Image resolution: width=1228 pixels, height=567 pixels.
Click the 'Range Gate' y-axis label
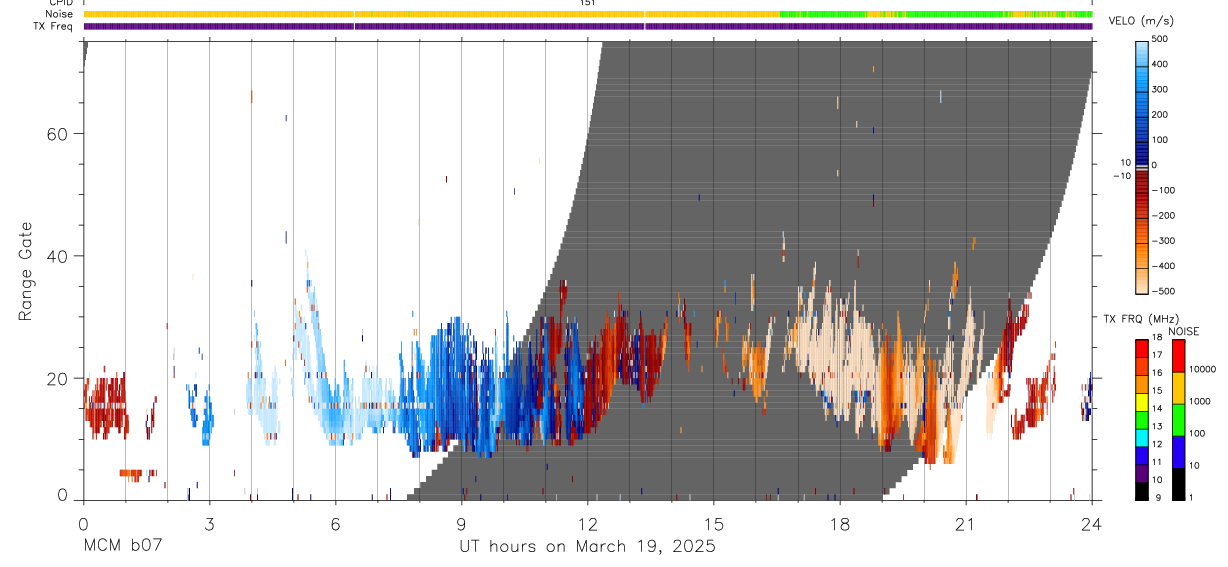point(25,271)
